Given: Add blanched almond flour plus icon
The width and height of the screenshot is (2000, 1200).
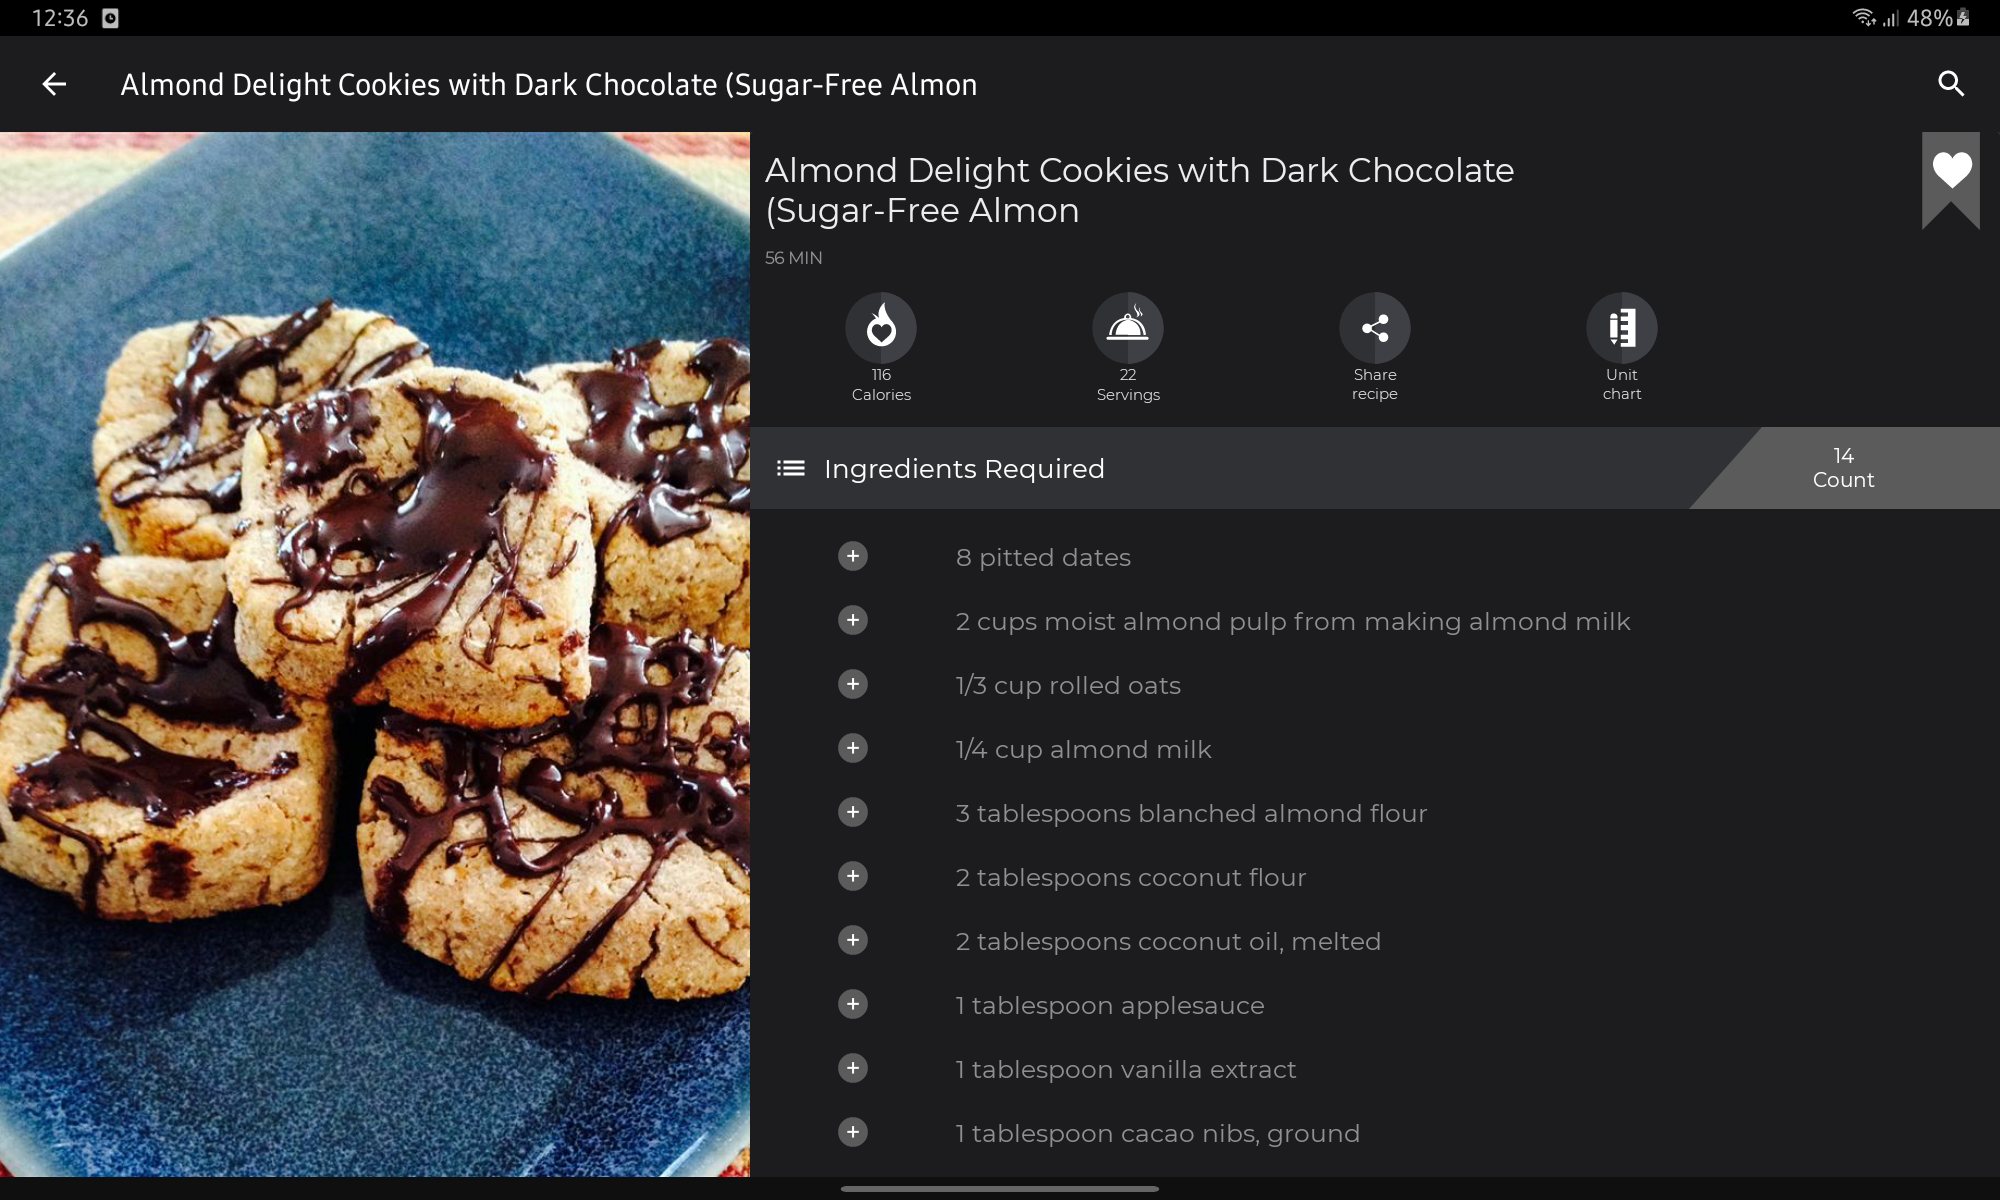Looking at the screenshot, I should pos(853,812).
